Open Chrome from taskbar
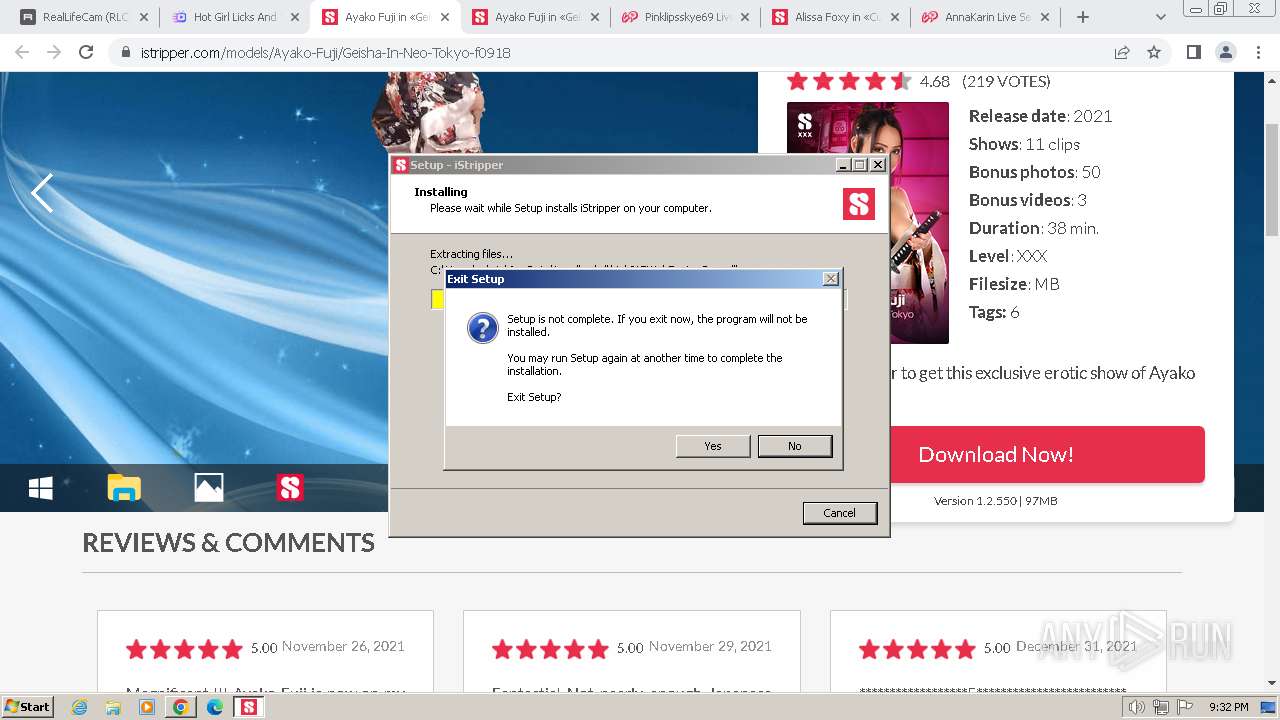 click(181, 707)
